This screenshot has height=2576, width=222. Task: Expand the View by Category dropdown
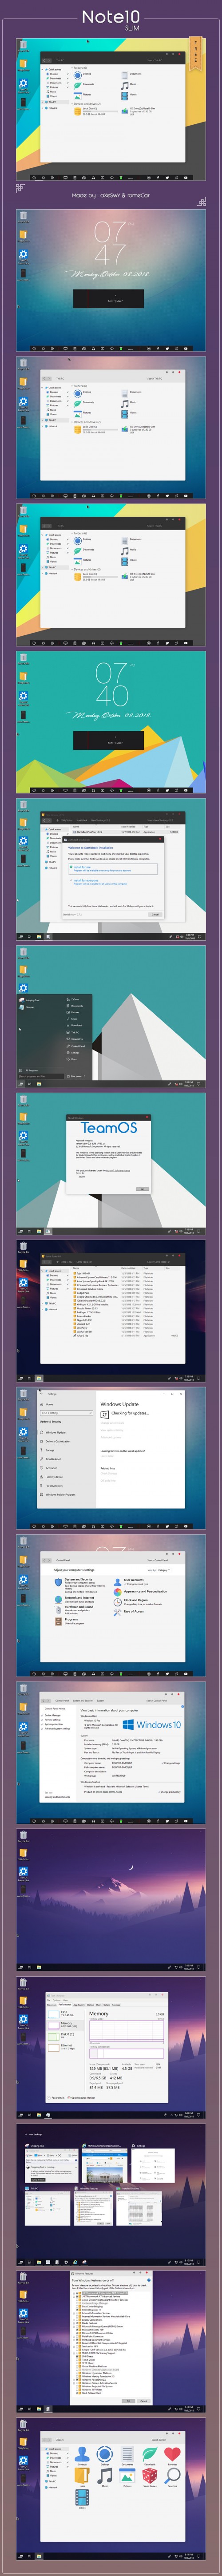[164, 1569]
